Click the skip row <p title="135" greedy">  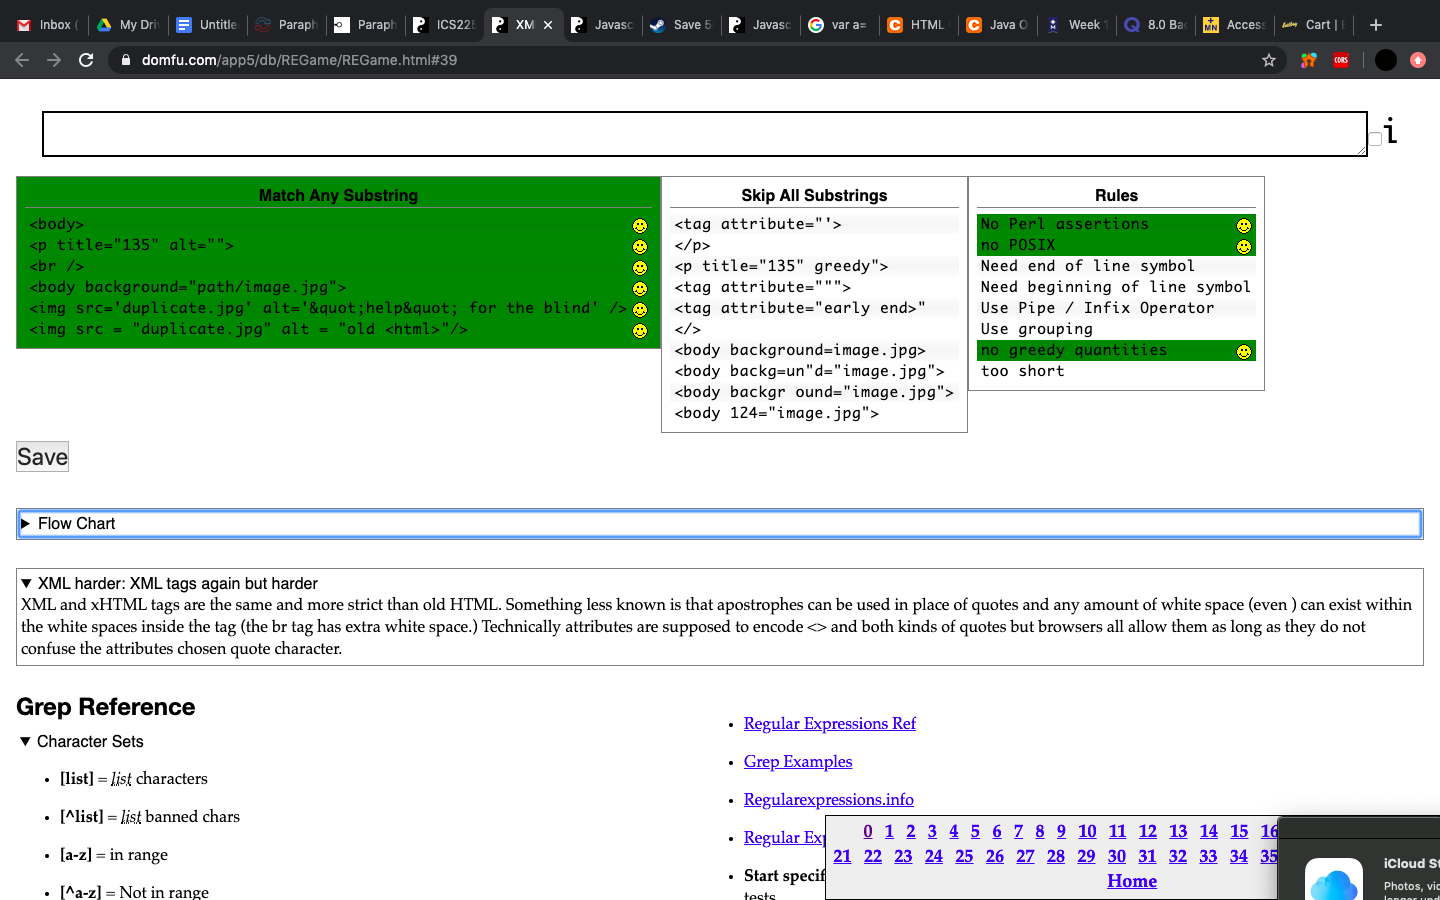[x=814, y=266]
